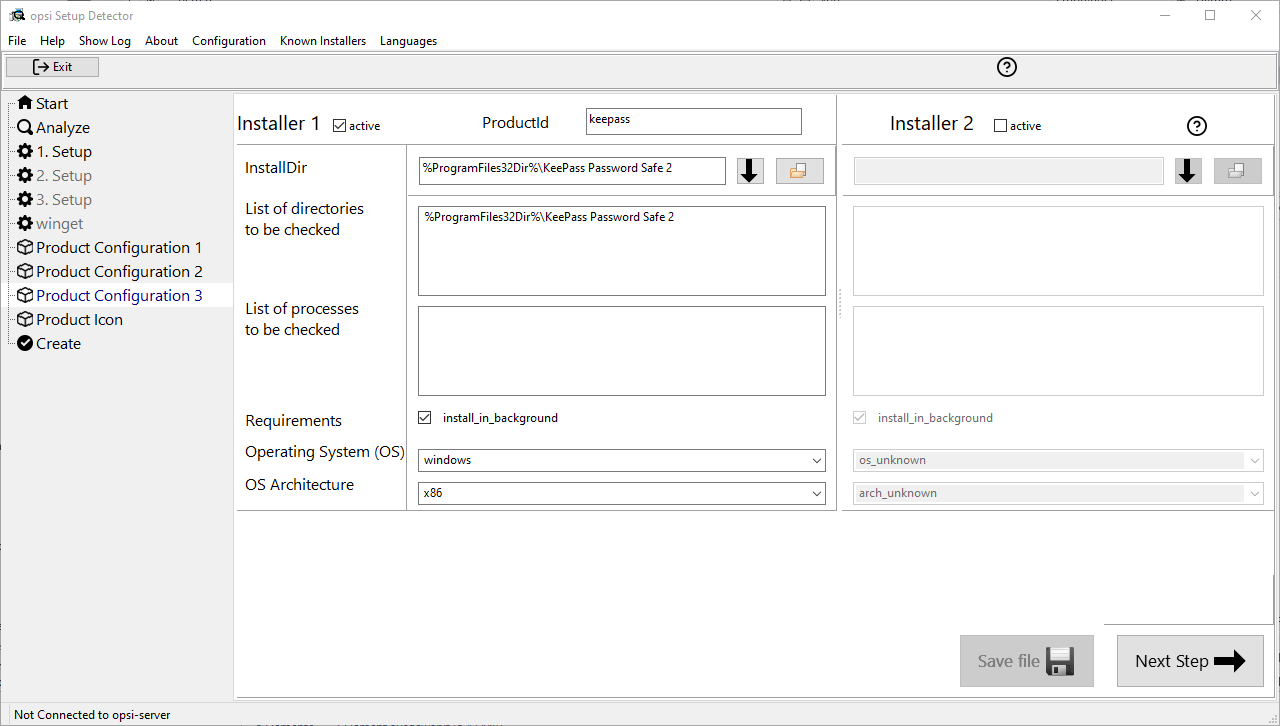Click the gear icon beside 2. Setup
The image size is (1280, 726).
click(x=25, y=175)
